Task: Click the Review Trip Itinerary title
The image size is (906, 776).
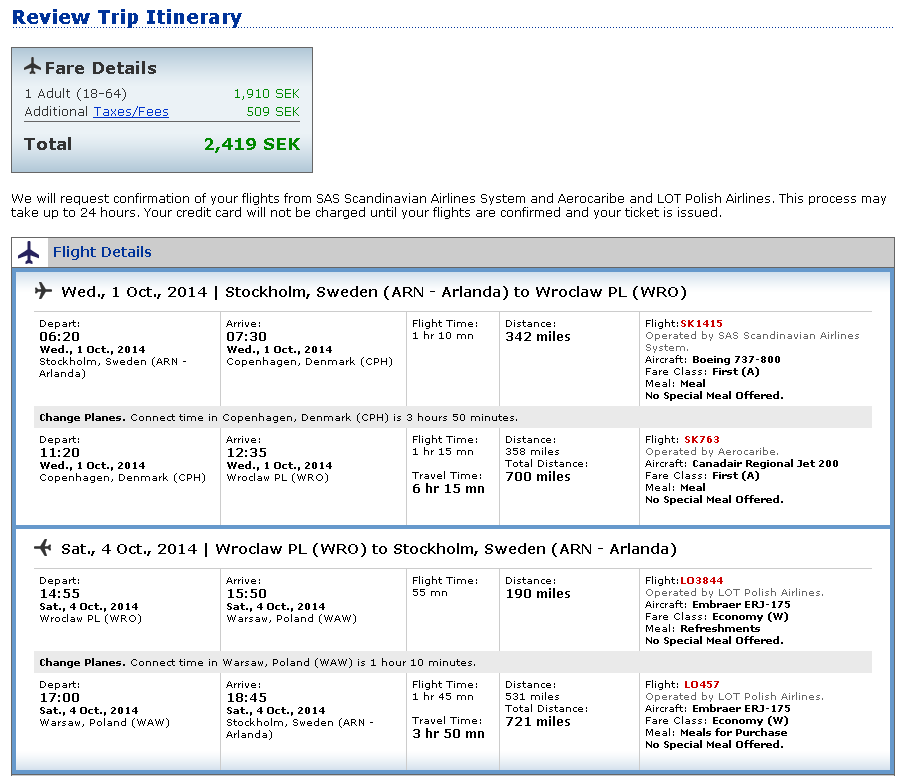Action: click(127, 17)
